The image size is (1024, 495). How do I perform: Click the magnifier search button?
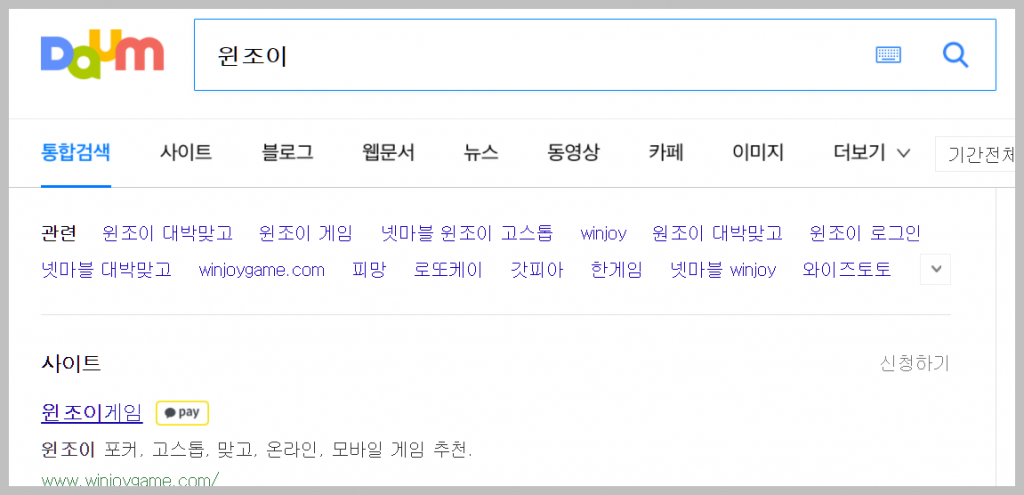955,56
